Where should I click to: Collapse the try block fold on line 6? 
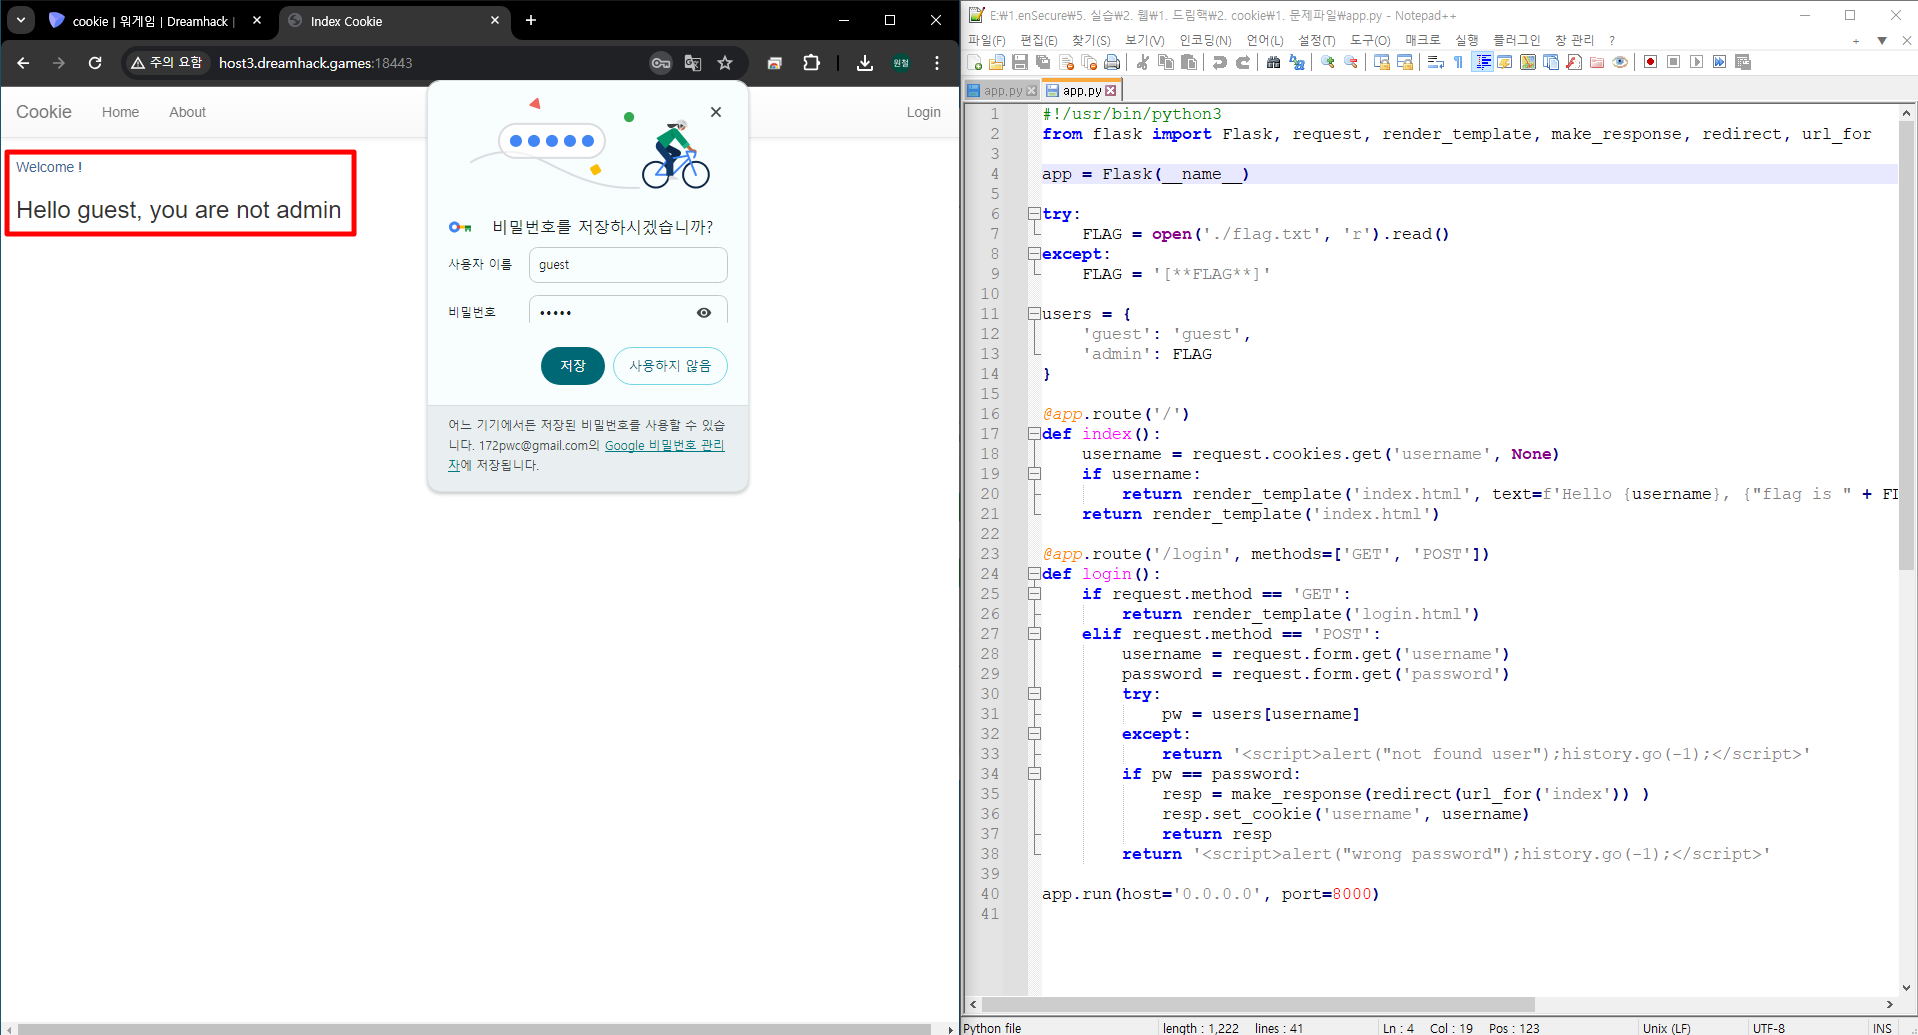point(1034,214)
